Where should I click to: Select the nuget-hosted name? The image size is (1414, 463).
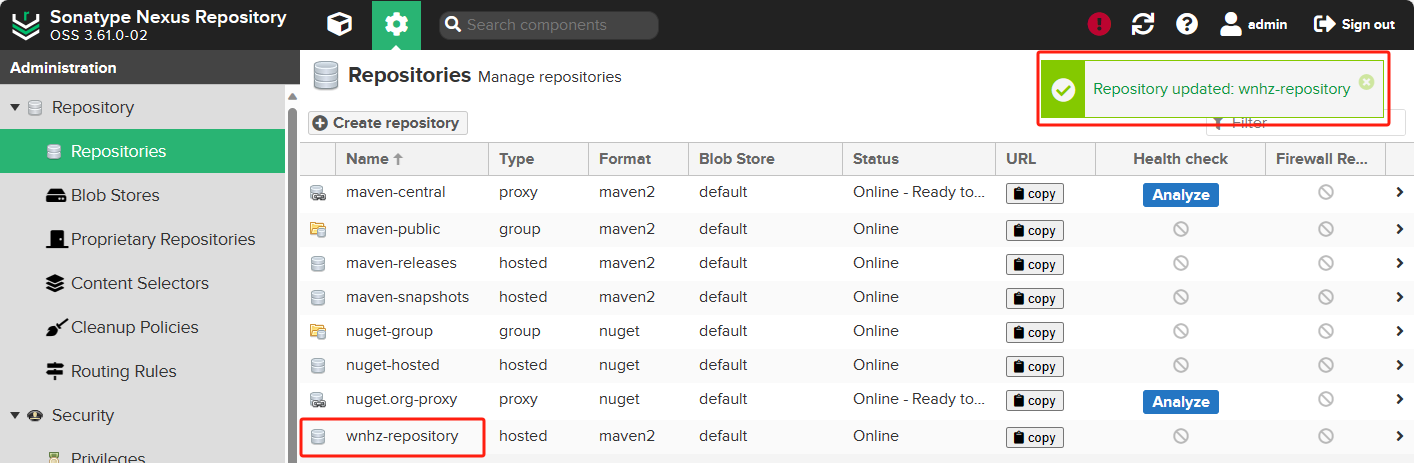point(392,365)
